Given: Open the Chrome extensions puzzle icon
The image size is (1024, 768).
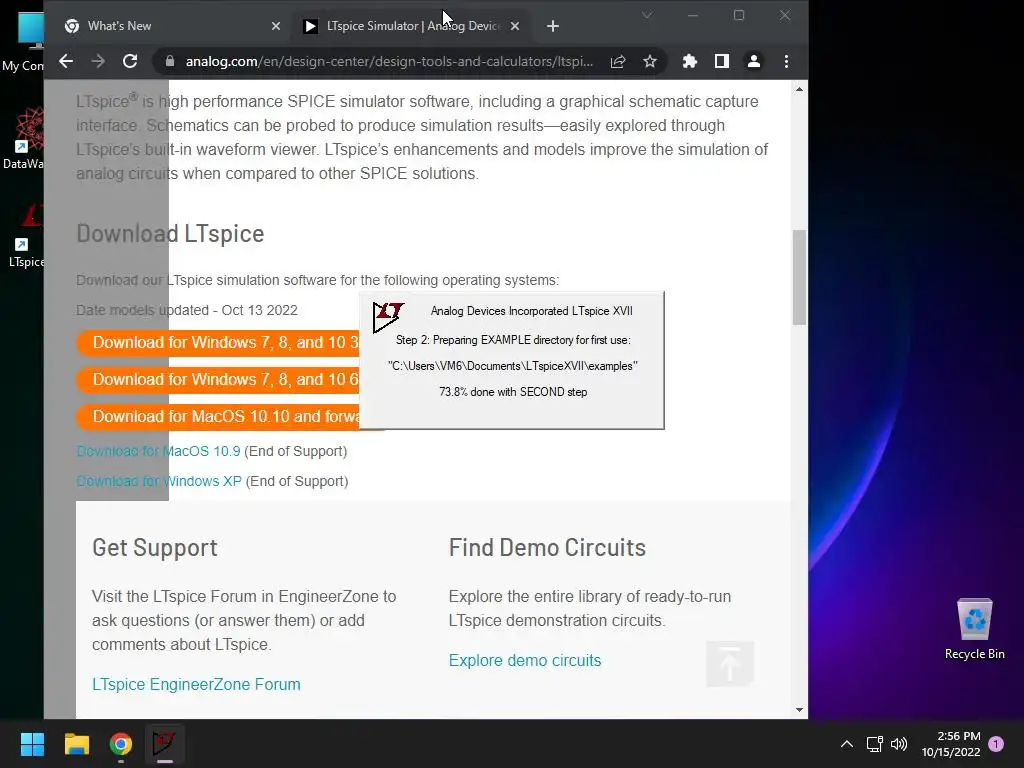Looking at the screenshot, I should pyautogui.click(x=690, y=61).
